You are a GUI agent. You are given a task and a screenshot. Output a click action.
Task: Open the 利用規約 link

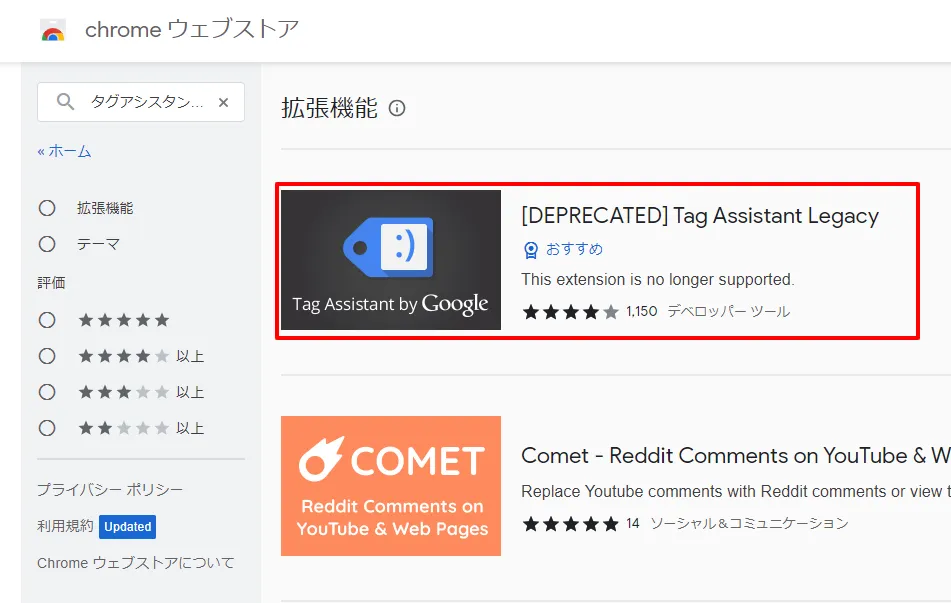pos(66,526)
